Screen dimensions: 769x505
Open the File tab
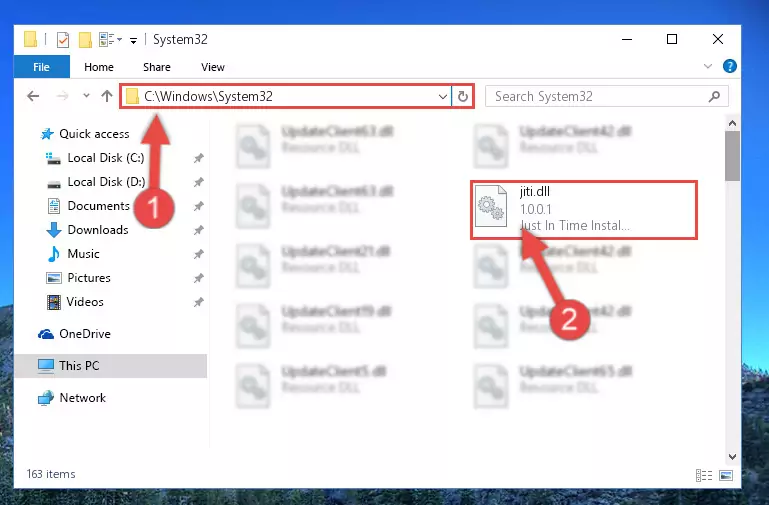point(42,67)
